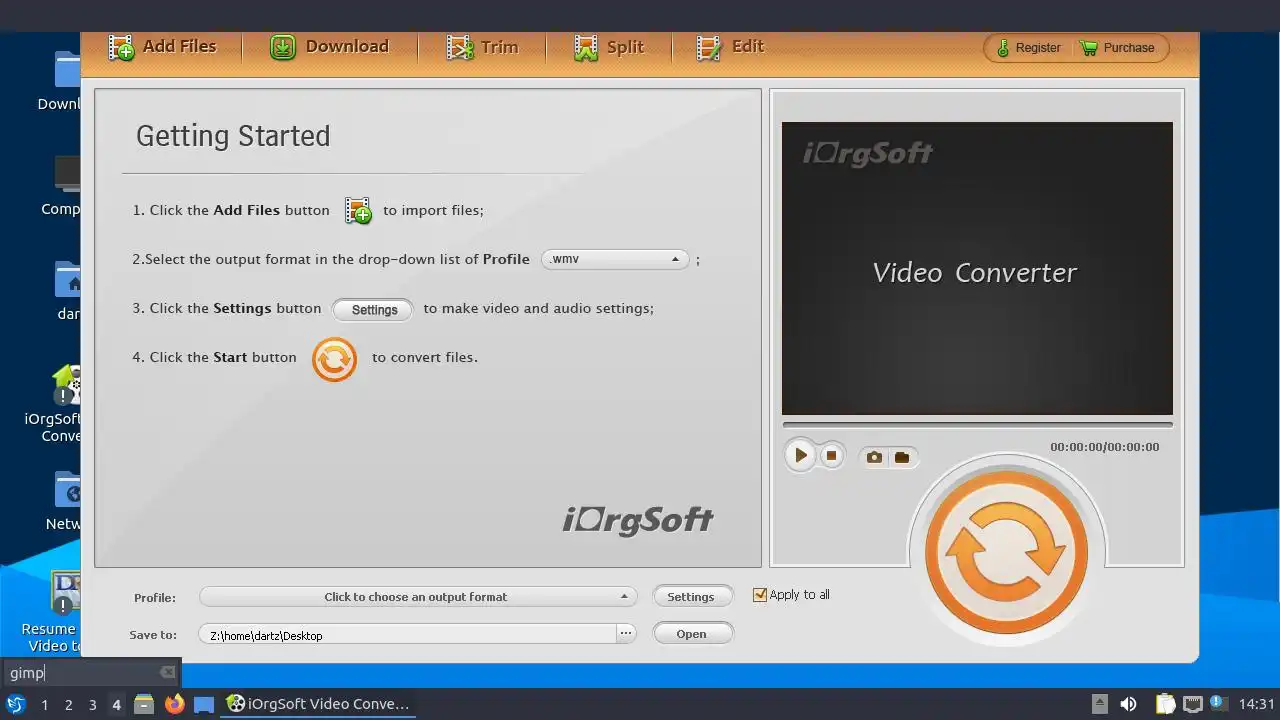The width and height of the screenshot is (1280, 720).
Task: Clear the gimp search text
Action: pyautogui.click(x=168, y=673)
